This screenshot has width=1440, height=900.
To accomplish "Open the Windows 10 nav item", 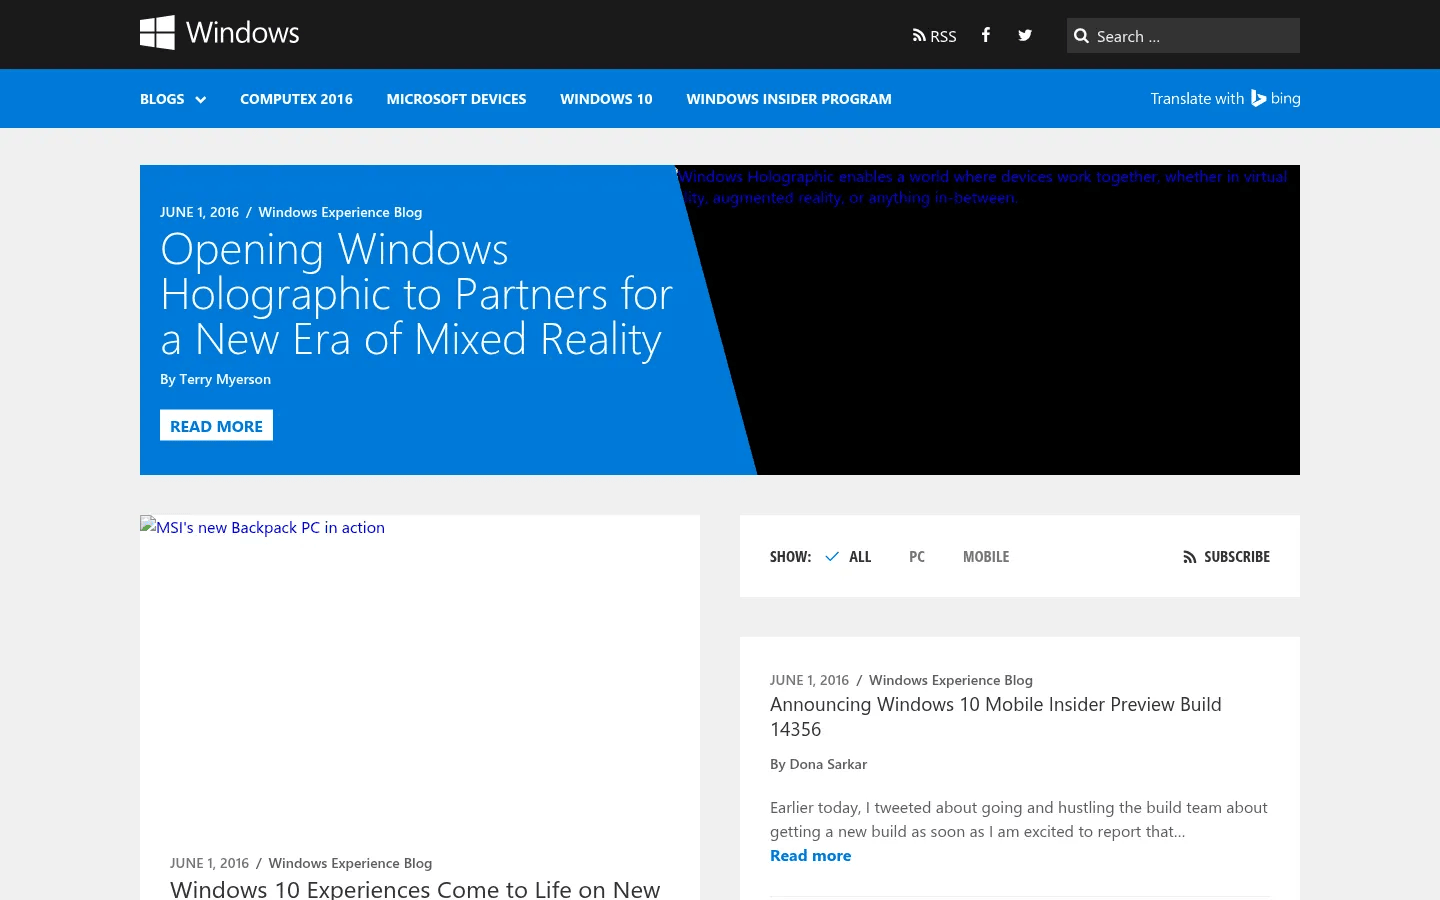I will pos(606,99).
